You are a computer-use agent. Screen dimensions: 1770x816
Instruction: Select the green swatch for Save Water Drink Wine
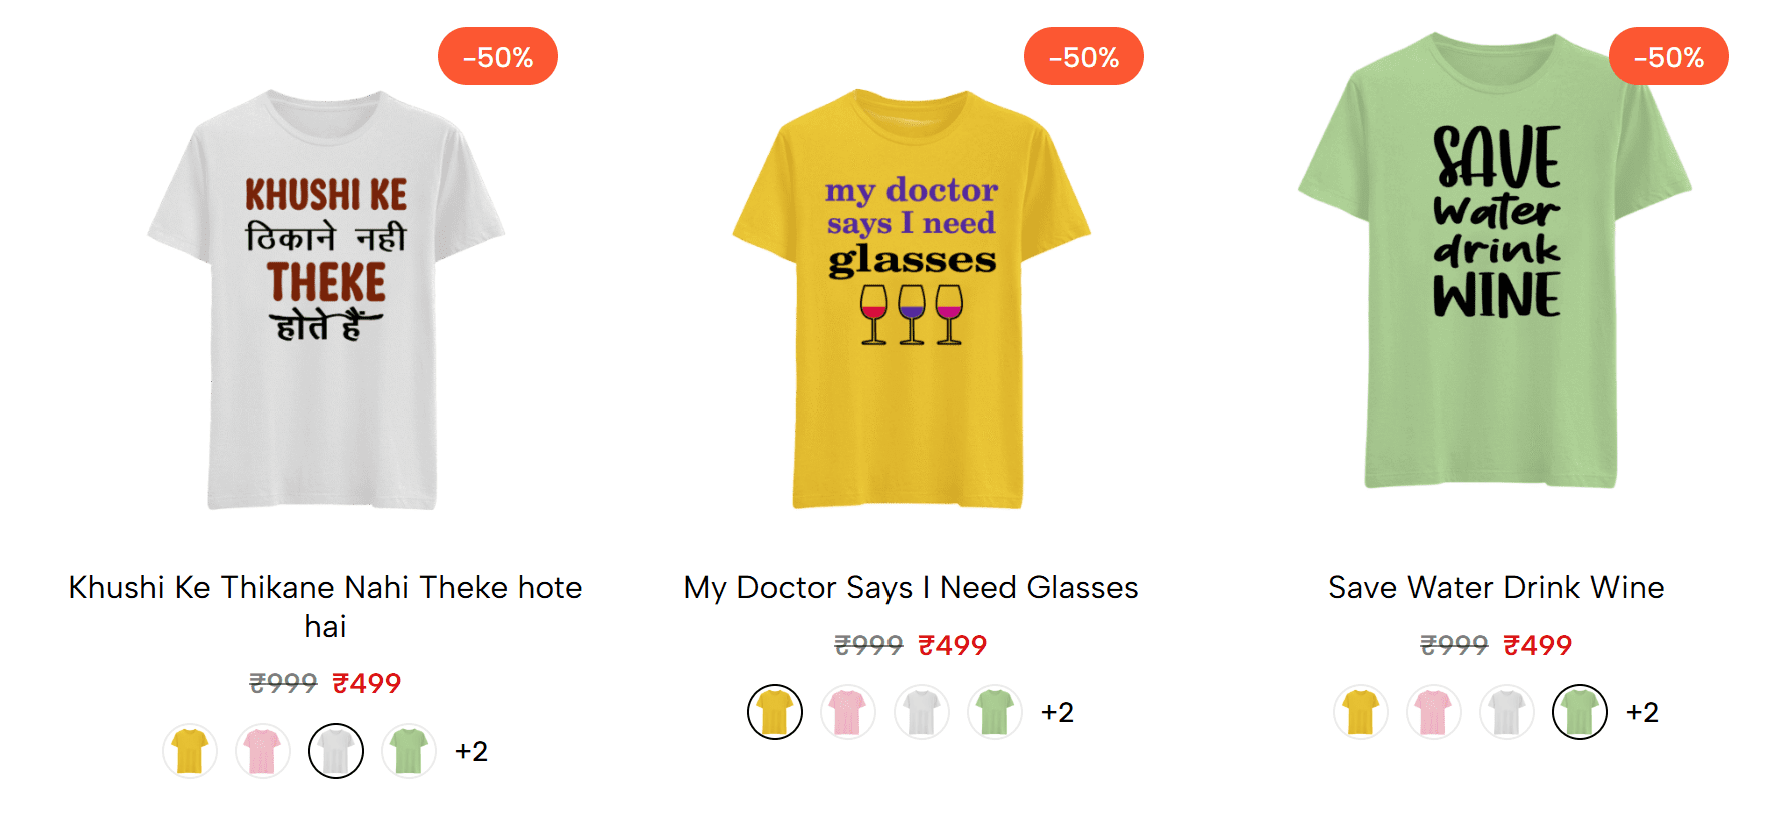pos(1579,712)
